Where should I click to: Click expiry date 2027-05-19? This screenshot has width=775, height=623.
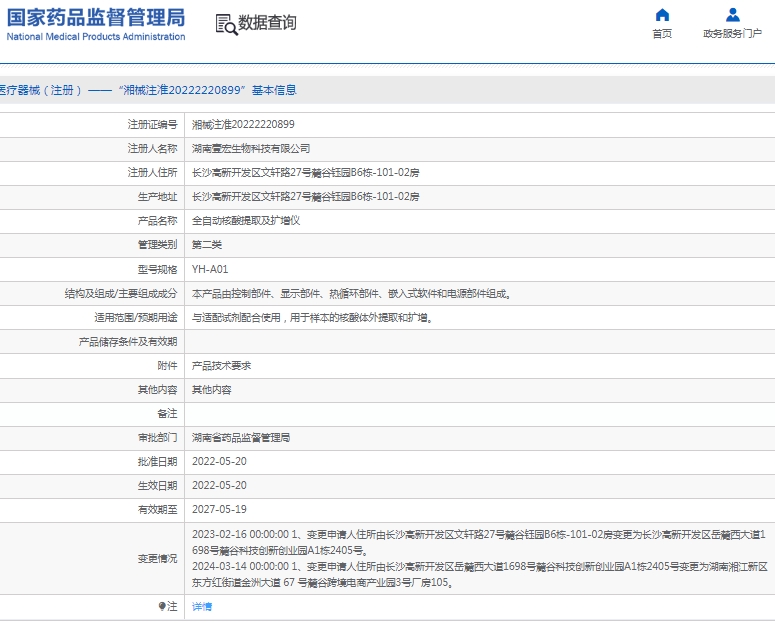point(219,509)
